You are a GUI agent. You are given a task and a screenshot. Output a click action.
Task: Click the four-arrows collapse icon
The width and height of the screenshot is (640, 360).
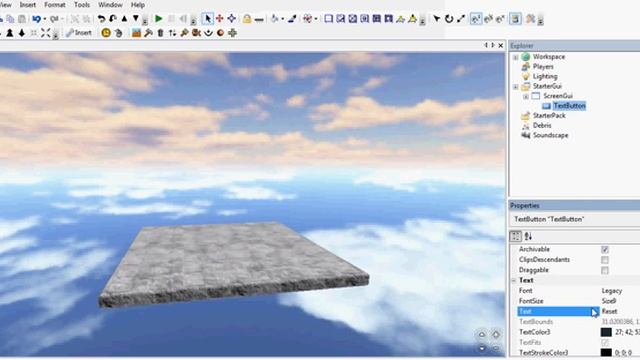(x=45, y=33)
